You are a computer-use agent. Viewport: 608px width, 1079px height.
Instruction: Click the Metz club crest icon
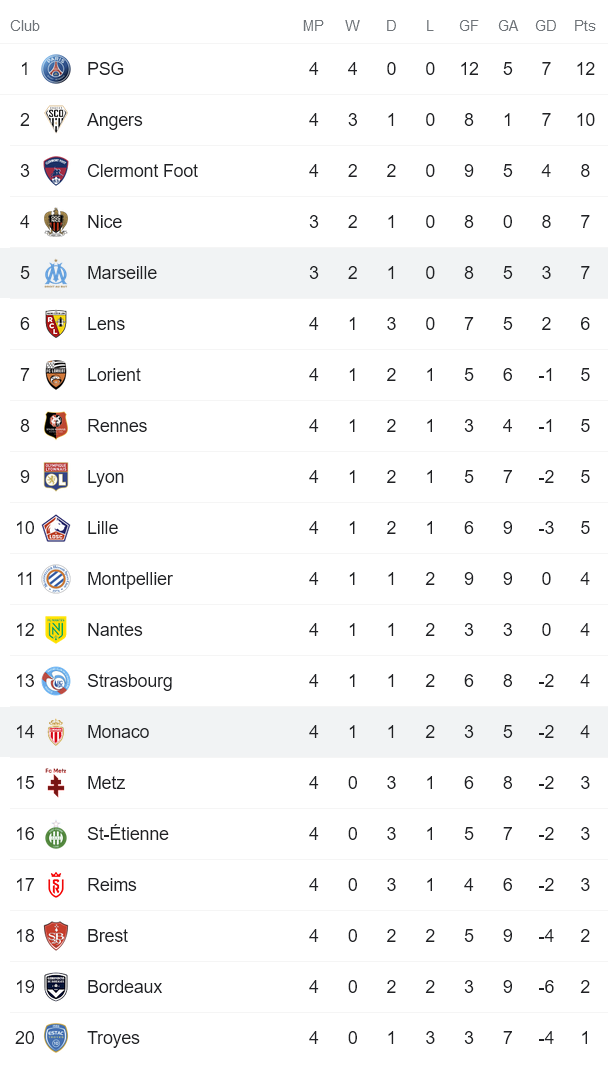[56, 783]
